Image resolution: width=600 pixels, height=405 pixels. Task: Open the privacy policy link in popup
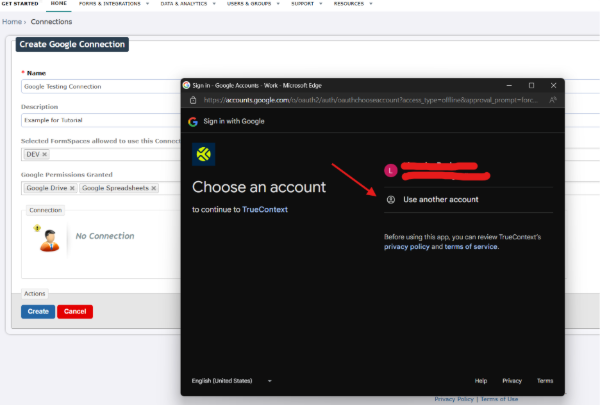coord(407,247)
